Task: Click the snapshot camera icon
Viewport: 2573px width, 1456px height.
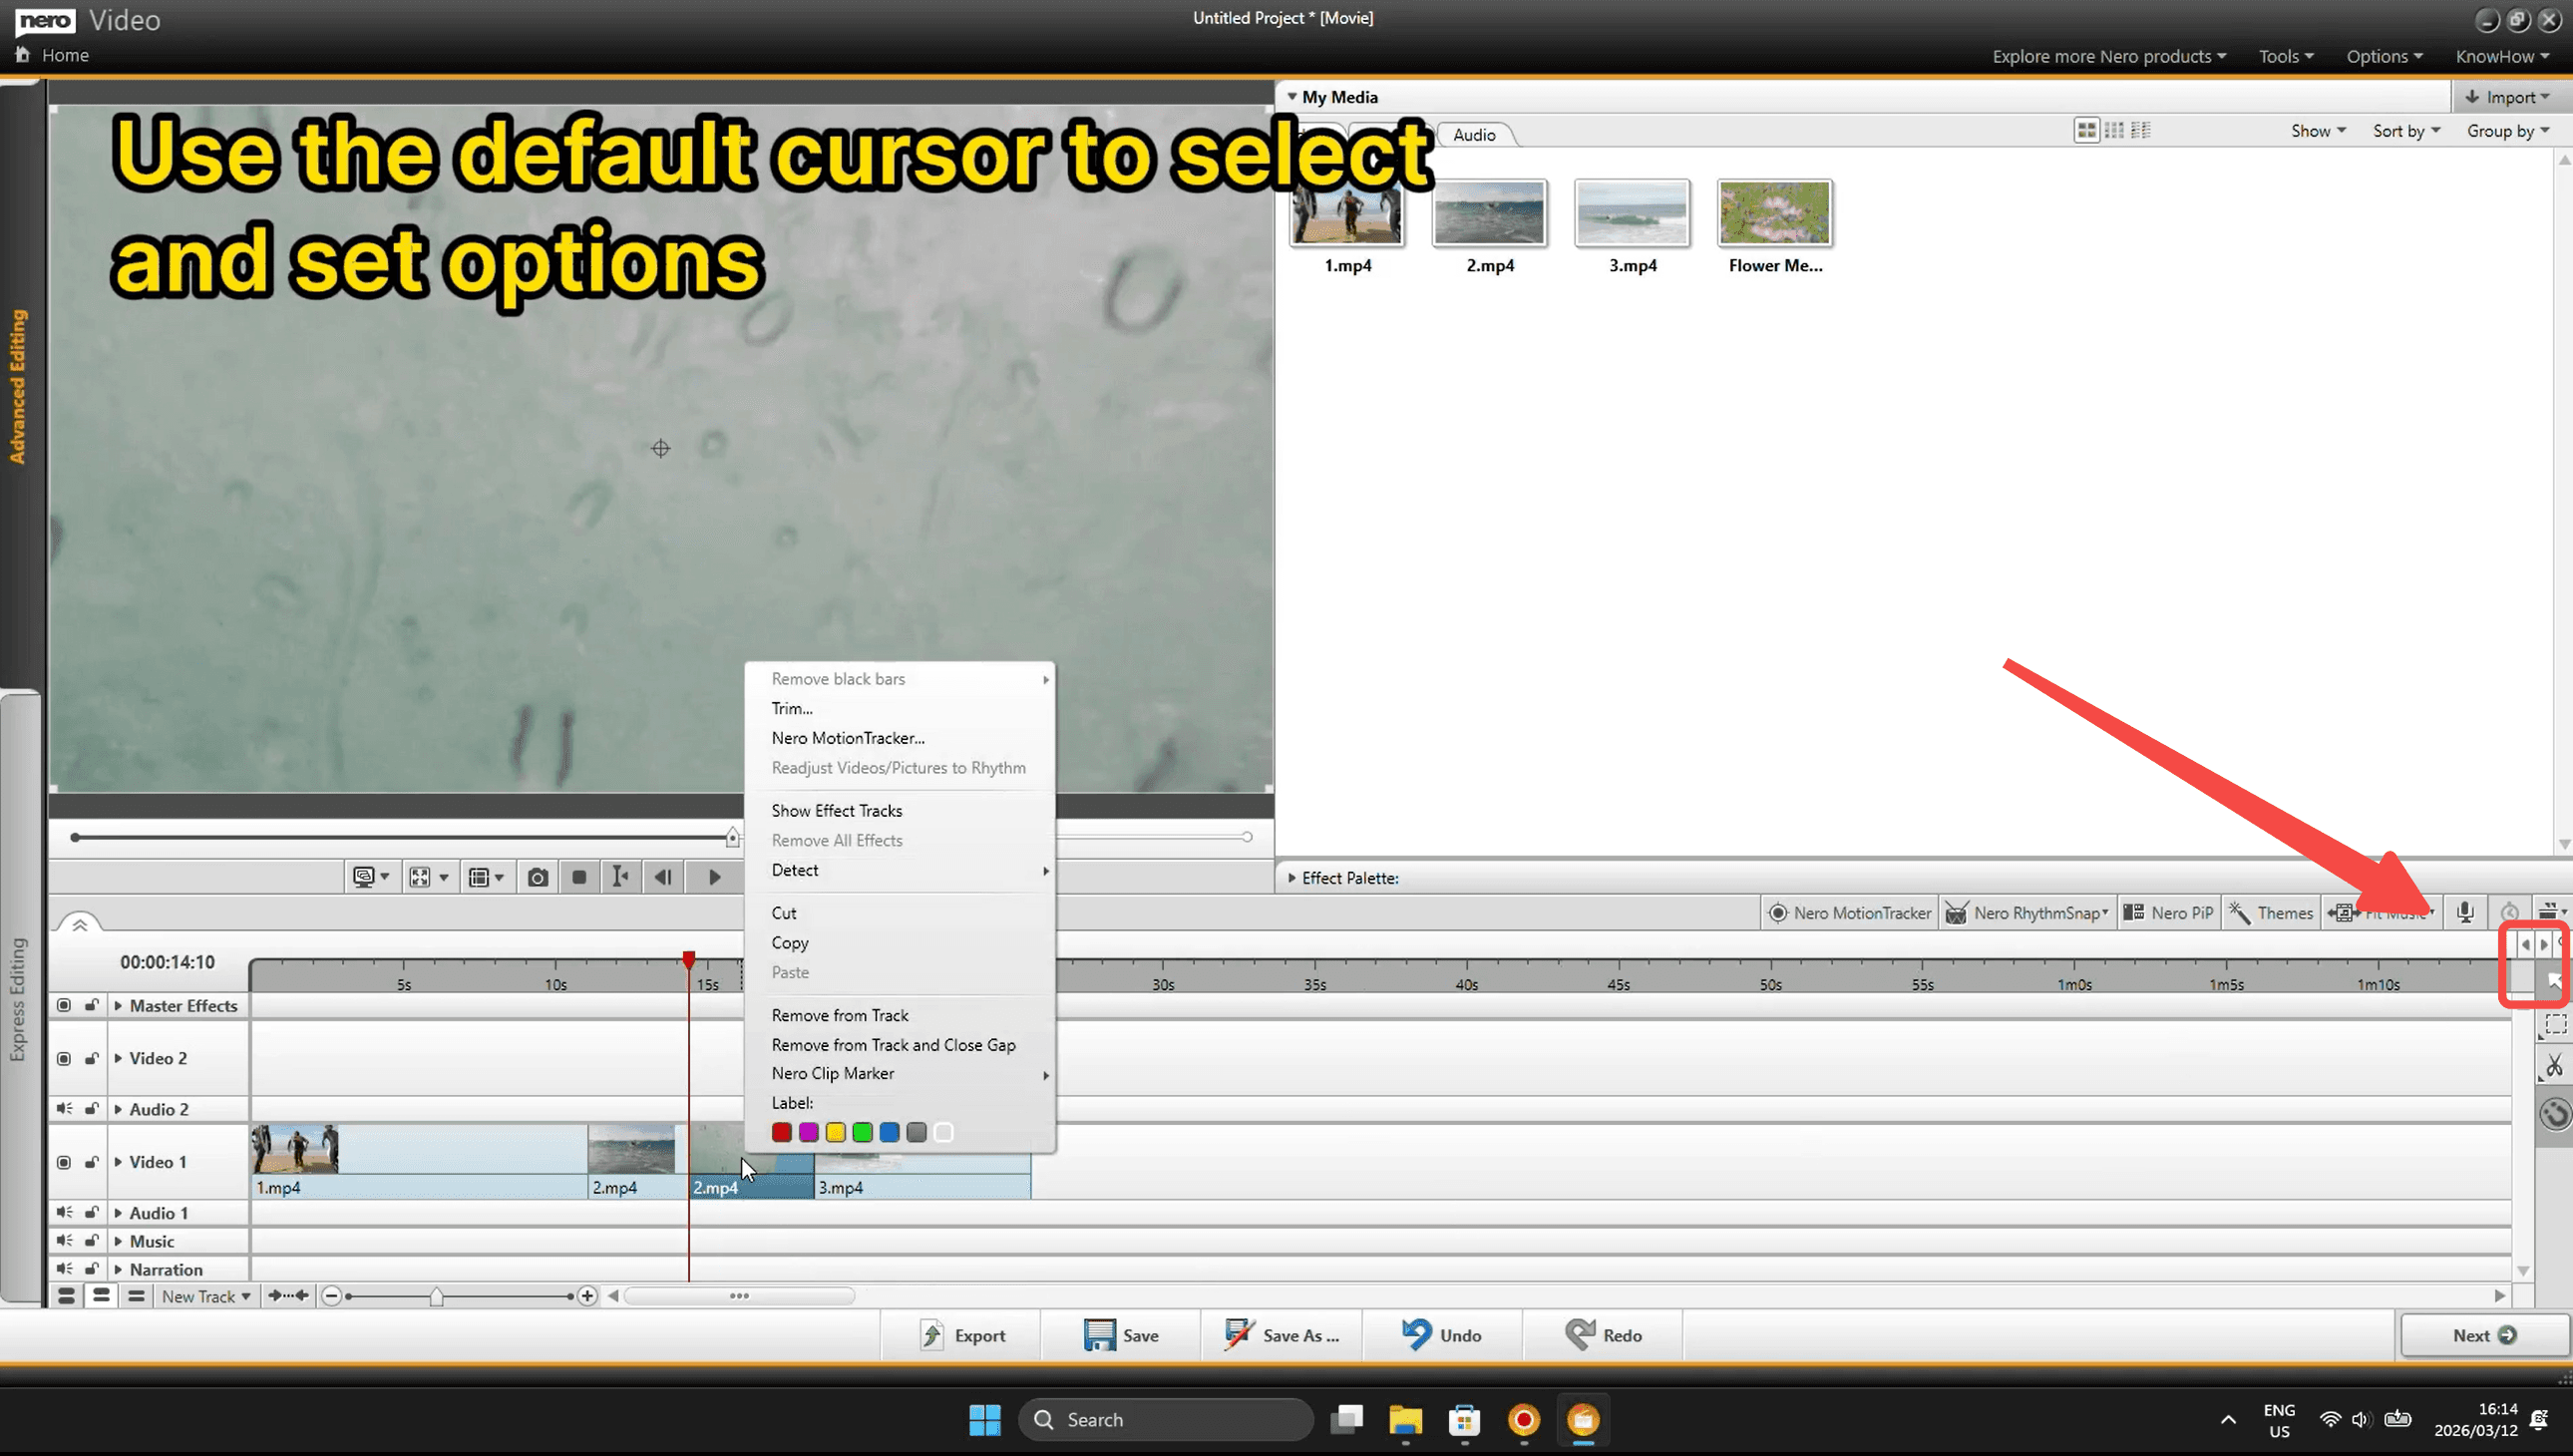Action: tap(537, 877)
